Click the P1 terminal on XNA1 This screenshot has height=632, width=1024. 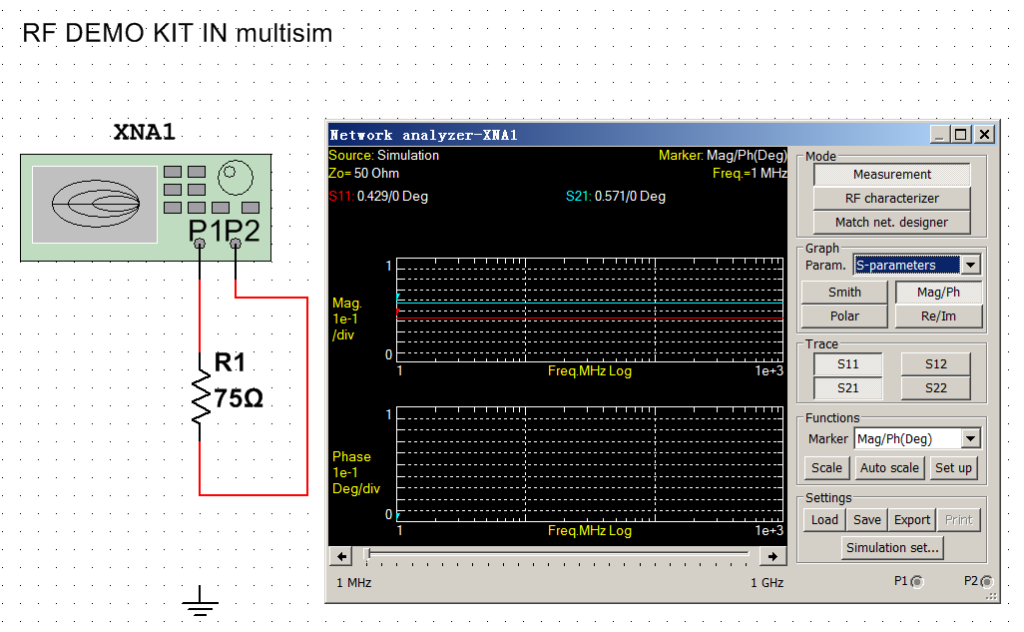tap(200, 243)
